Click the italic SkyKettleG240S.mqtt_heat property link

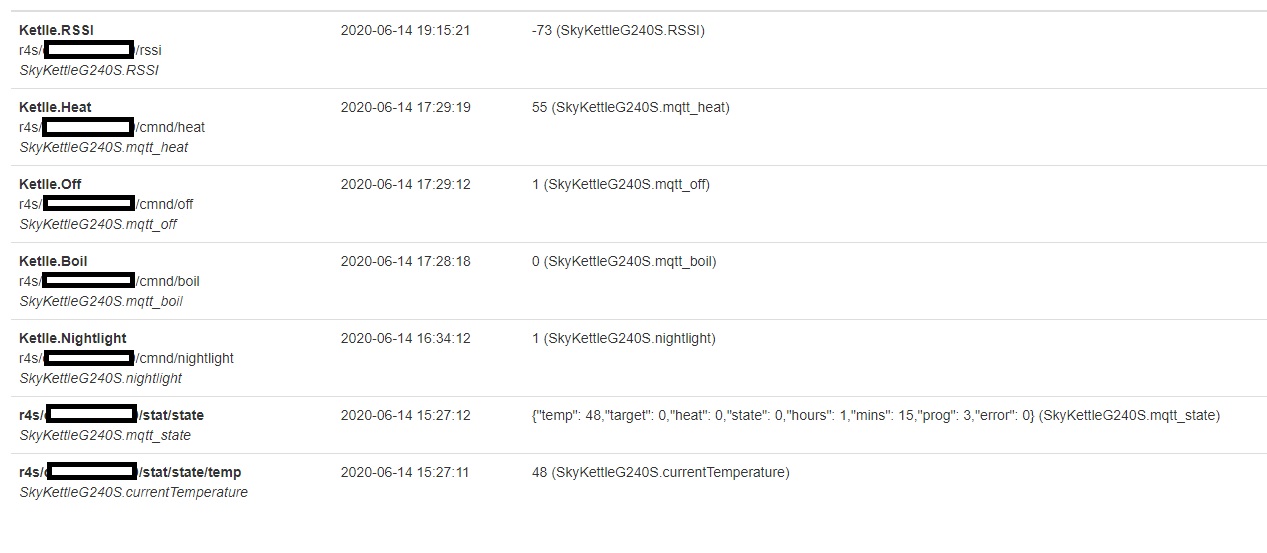click(104, 147)
